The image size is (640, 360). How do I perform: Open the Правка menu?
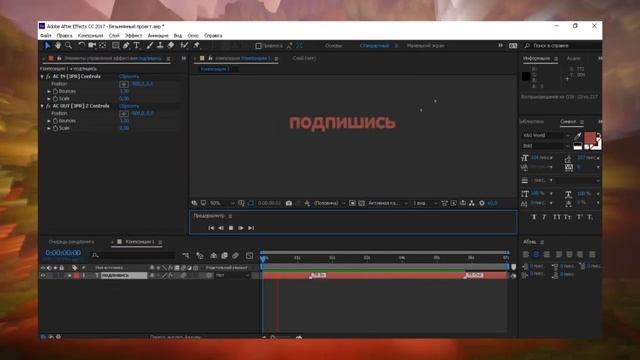point(64,36)
